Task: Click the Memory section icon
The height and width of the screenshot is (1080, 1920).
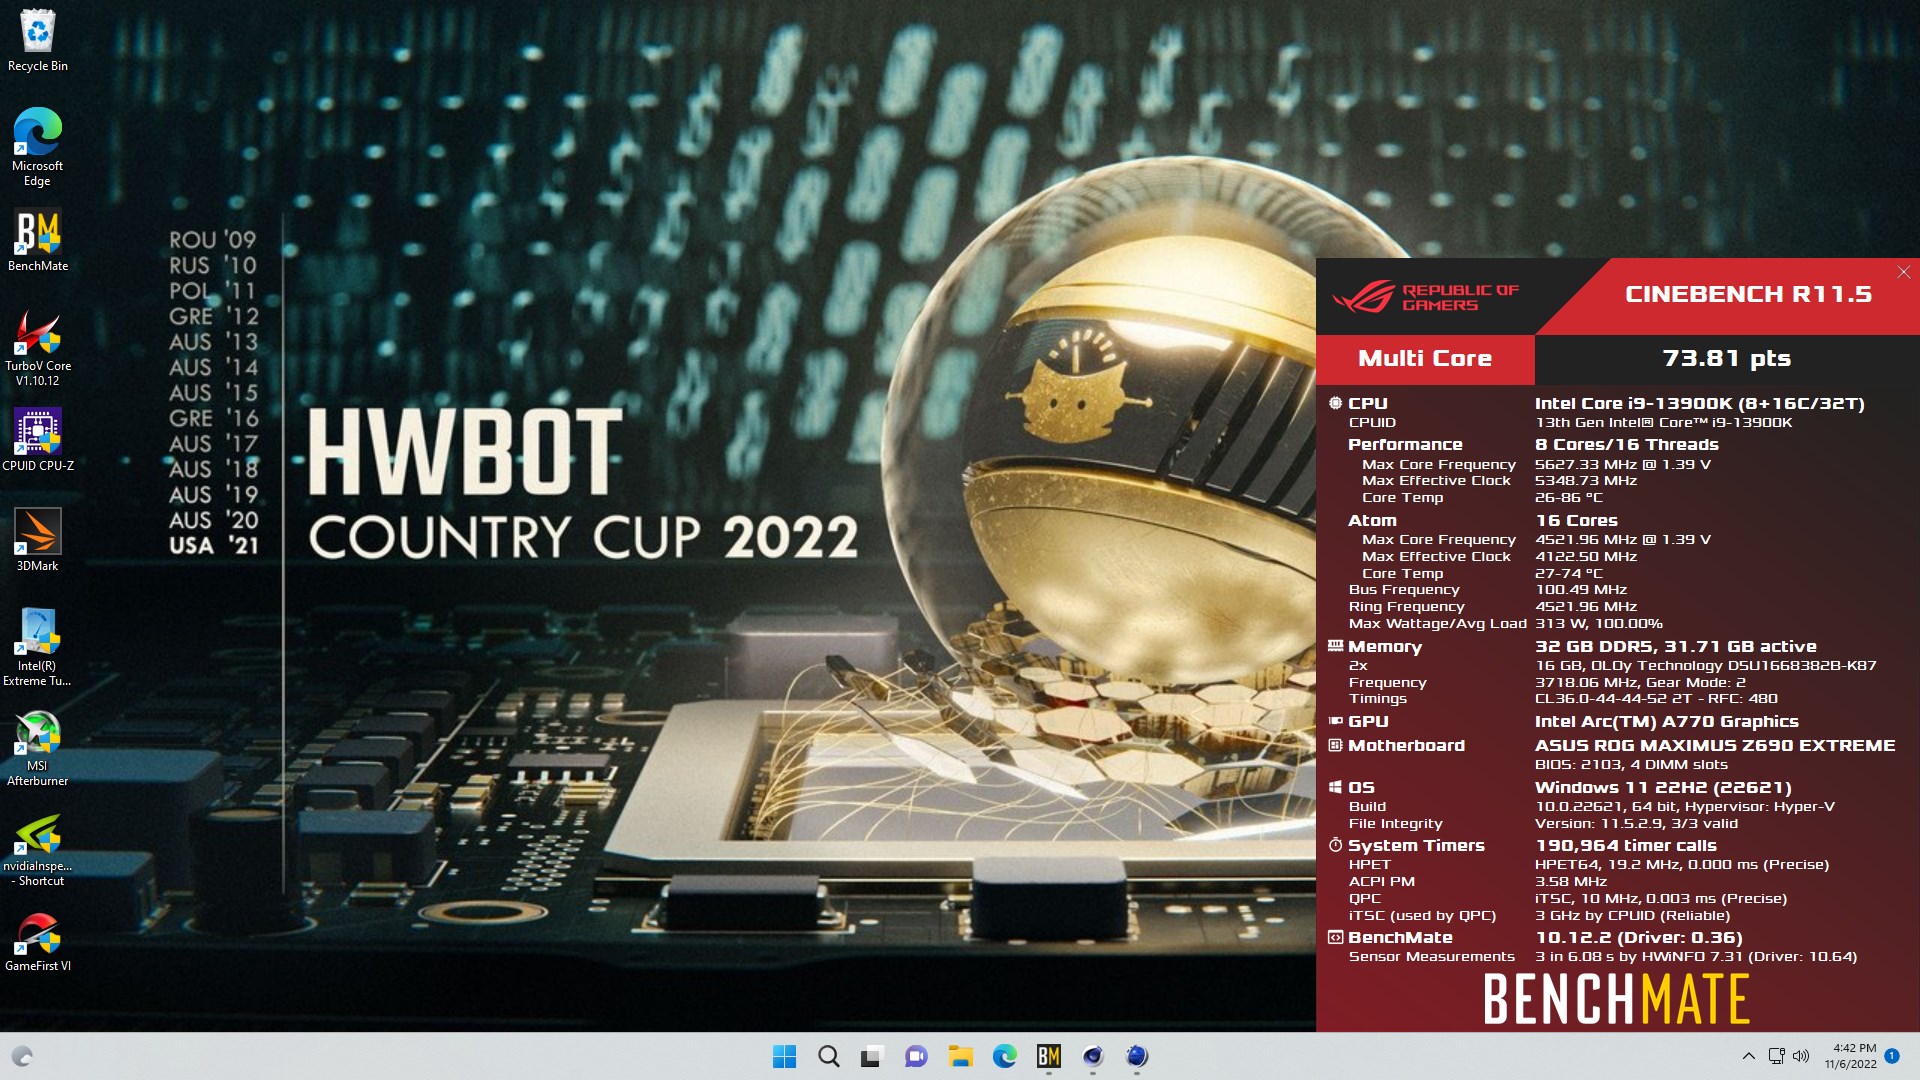Action: point(1335,646)
